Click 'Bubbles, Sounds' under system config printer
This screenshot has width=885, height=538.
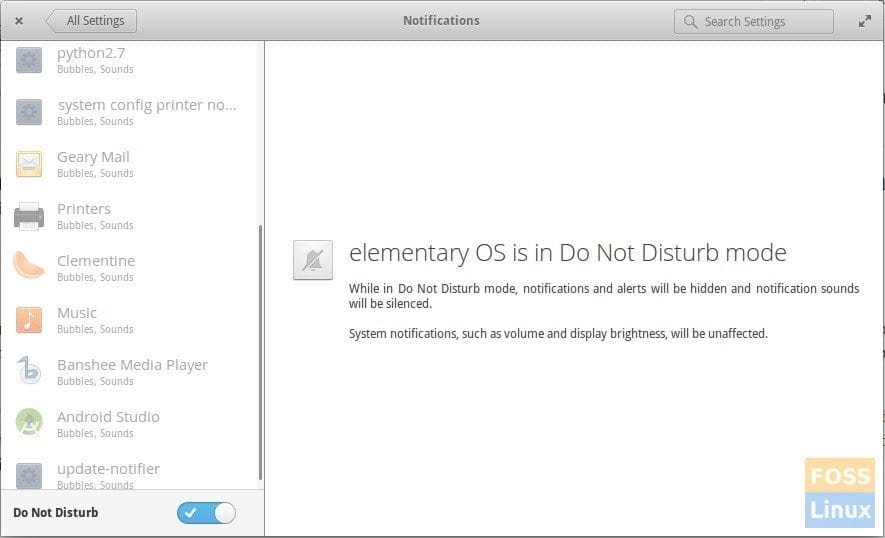pyautogui.click(x=95, y=121)
